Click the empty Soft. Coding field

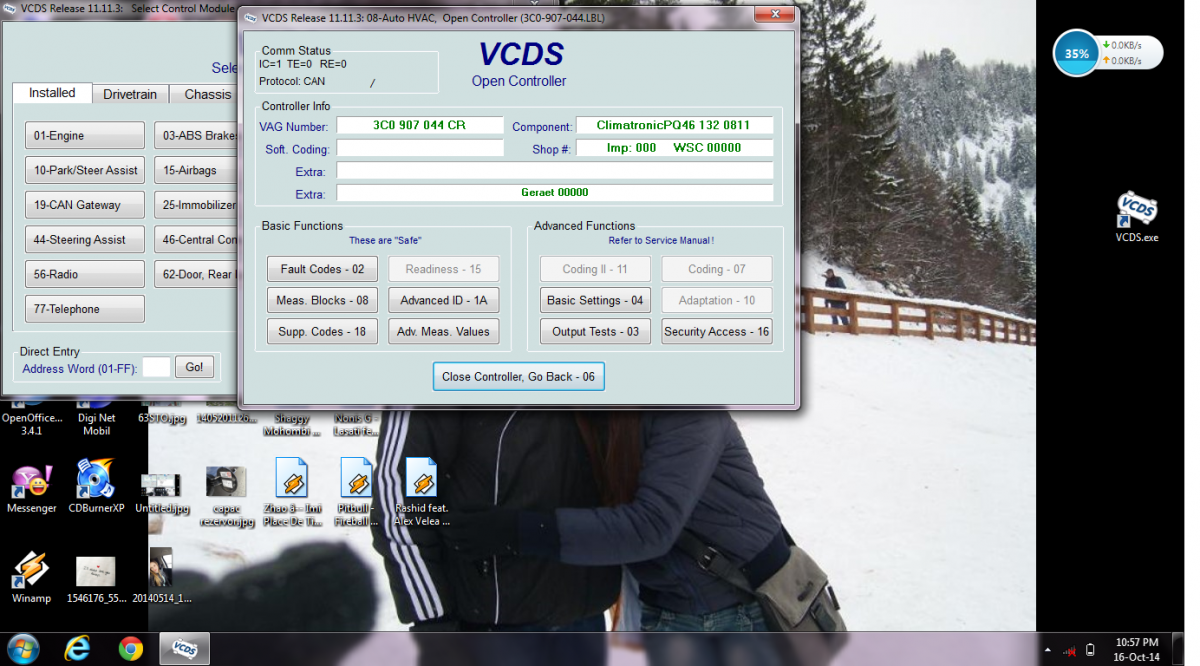pos(420,148)
